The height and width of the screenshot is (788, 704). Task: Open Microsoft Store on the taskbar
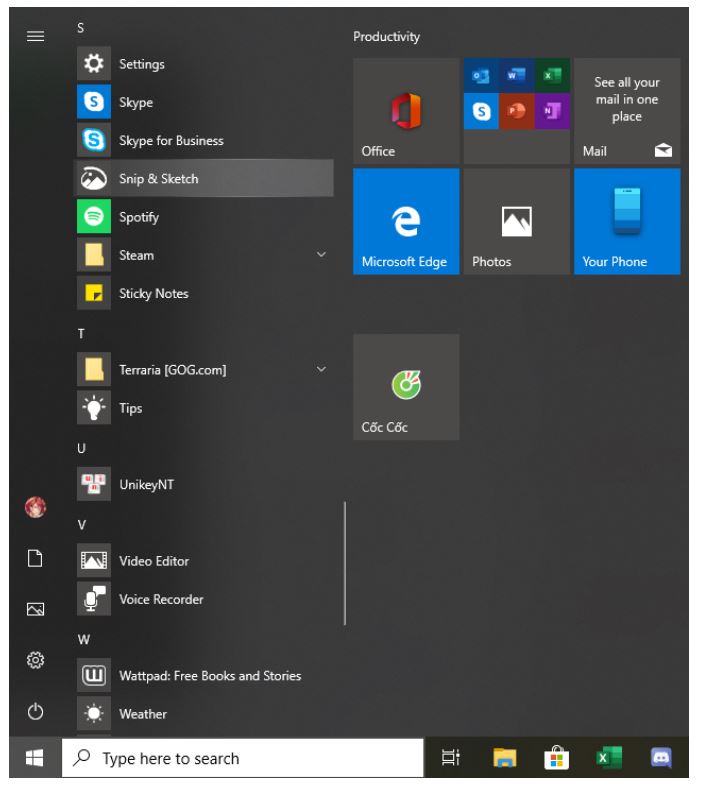point(557,758)
